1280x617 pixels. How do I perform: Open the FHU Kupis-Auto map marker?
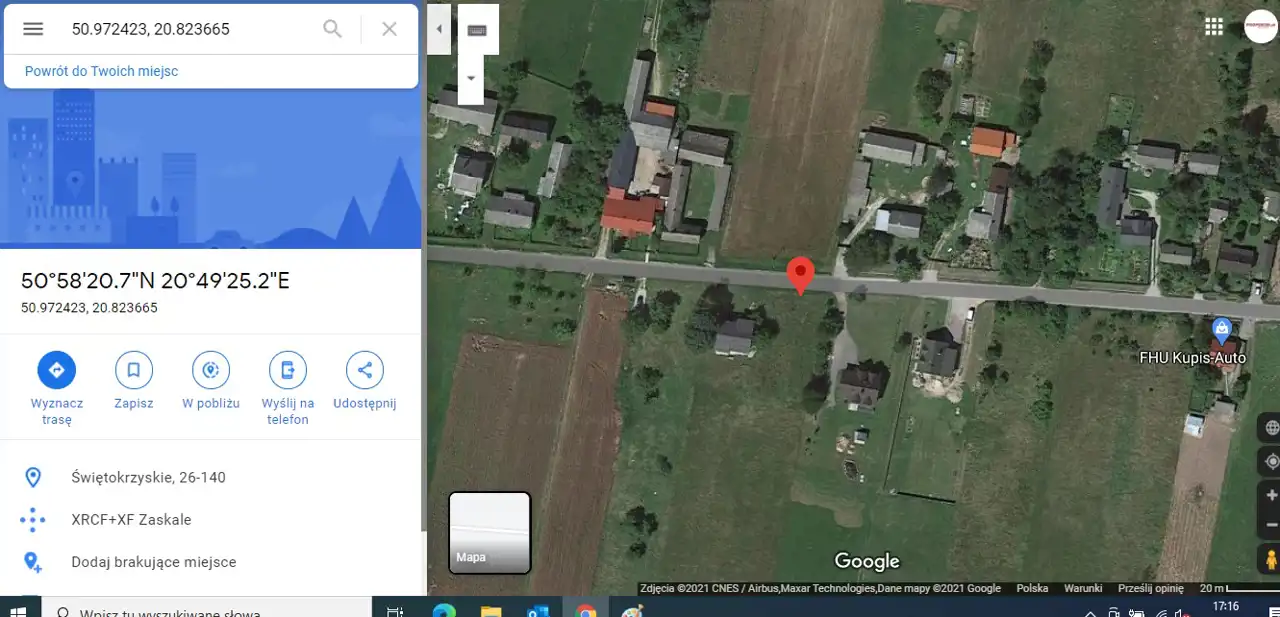[x=1220, y=329]
